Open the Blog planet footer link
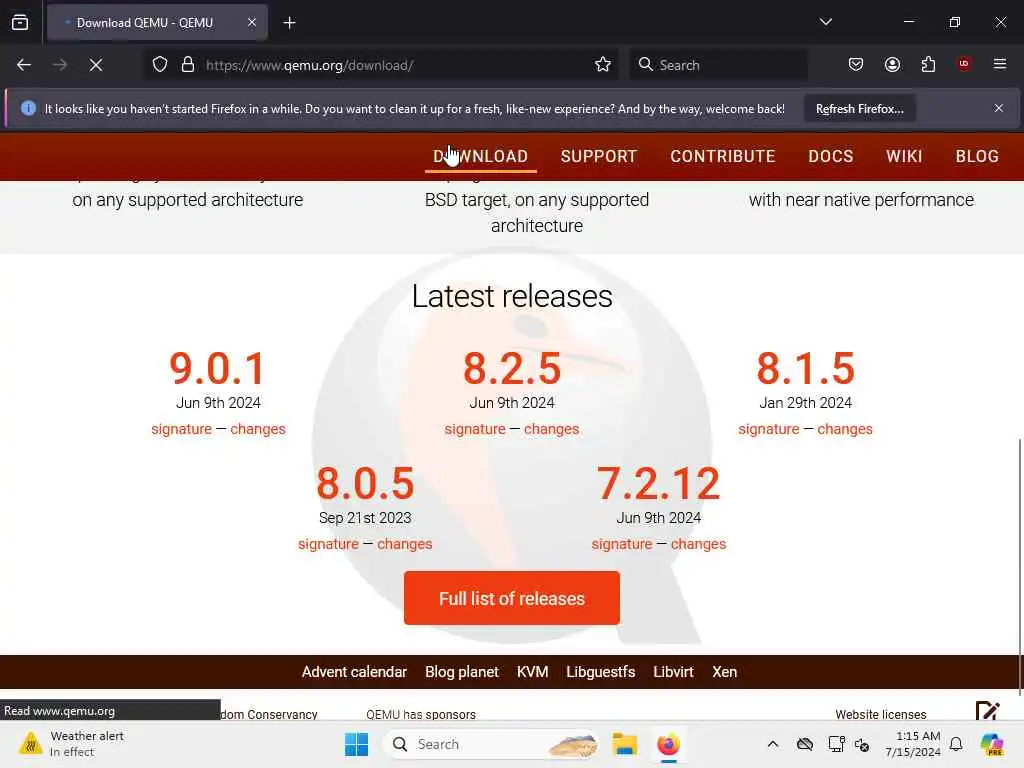The width and height of the screenshot is (1024, 768). click(x=462, y=672)
